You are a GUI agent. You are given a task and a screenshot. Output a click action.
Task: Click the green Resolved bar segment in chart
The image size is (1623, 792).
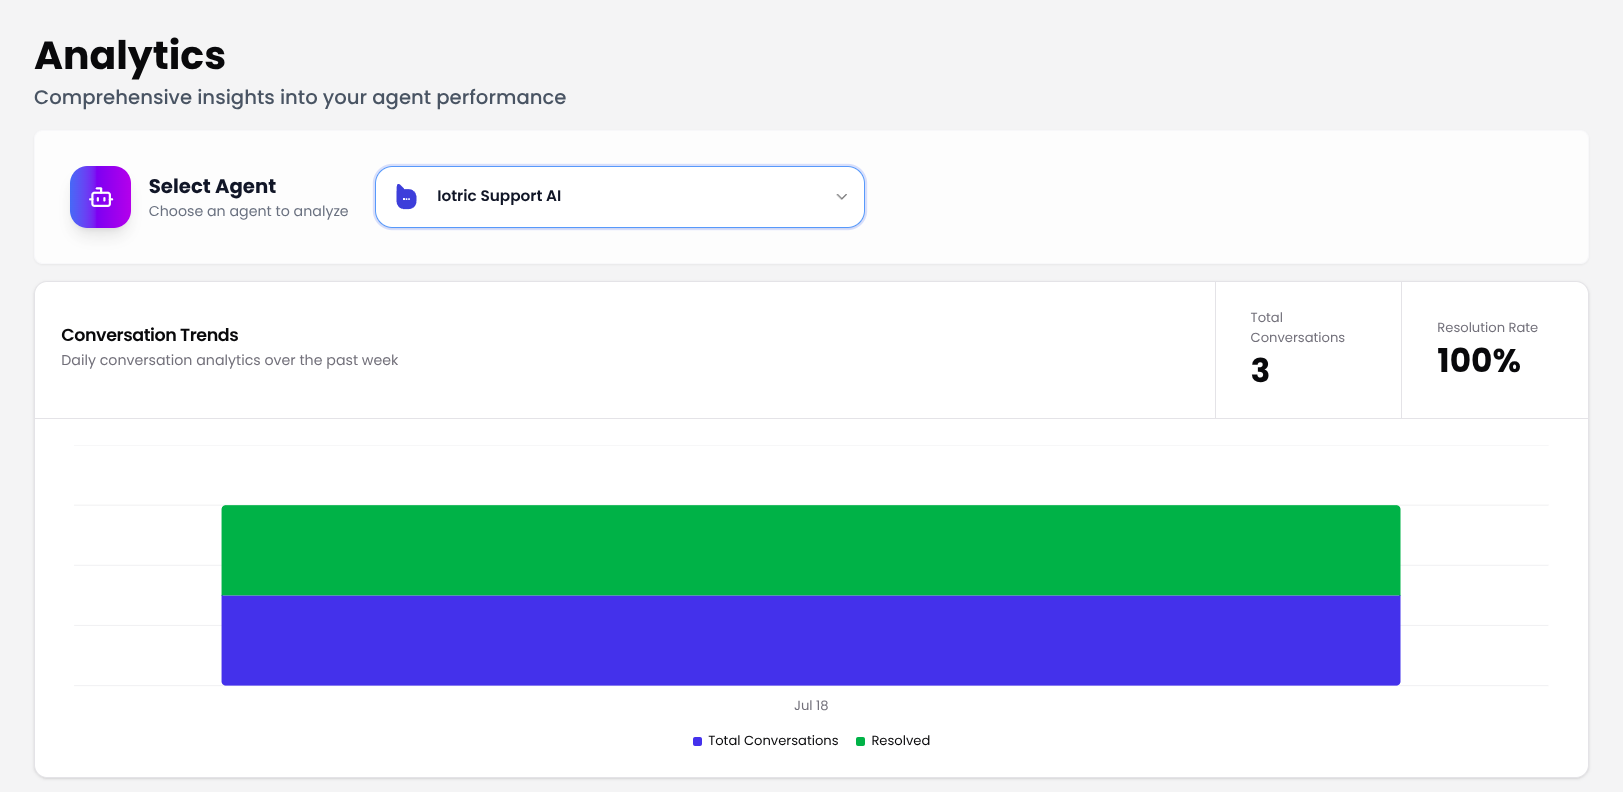tap(811, 550)
